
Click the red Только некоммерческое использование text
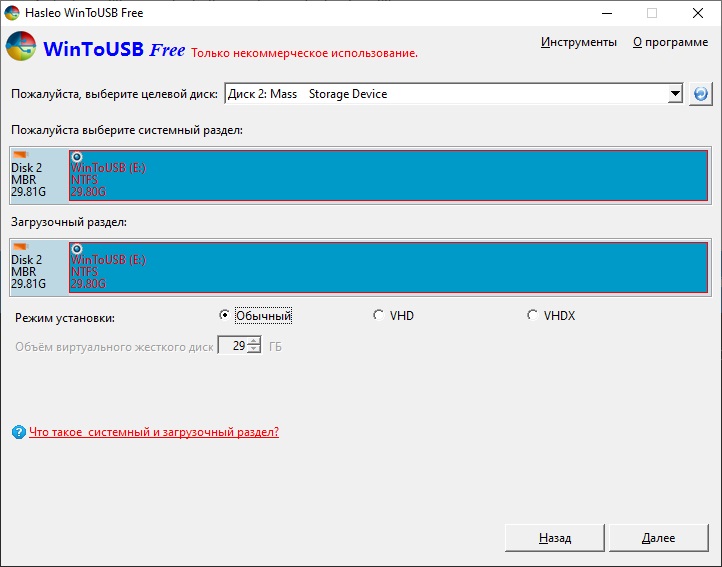(x=304, y=53)
